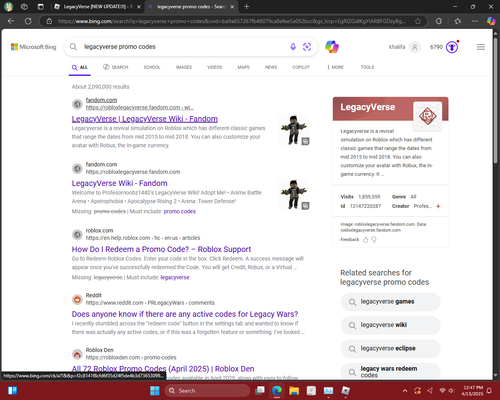Screen dimensions: 500x400
Task: Expand LegacyVerse card details with plus
Action: [x=438, y=206]
